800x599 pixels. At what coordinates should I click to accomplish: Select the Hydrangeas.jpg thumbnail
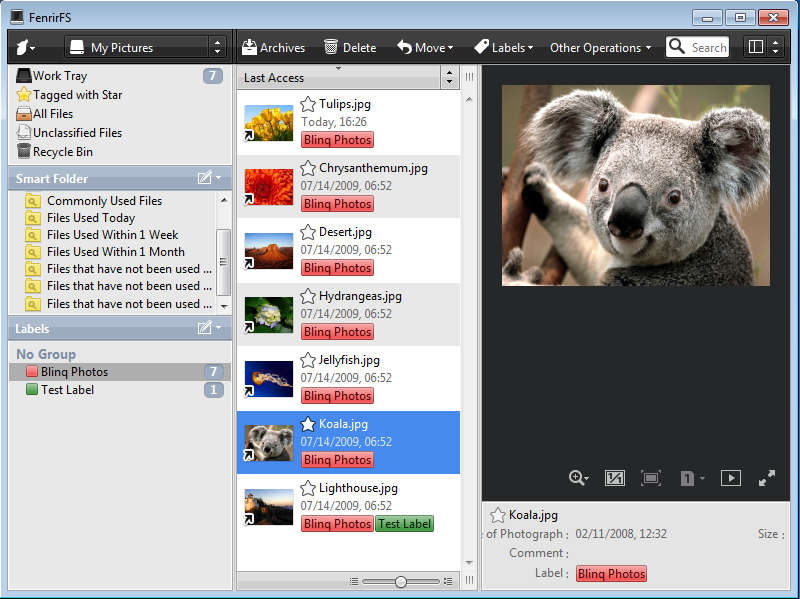pos(269,315)
